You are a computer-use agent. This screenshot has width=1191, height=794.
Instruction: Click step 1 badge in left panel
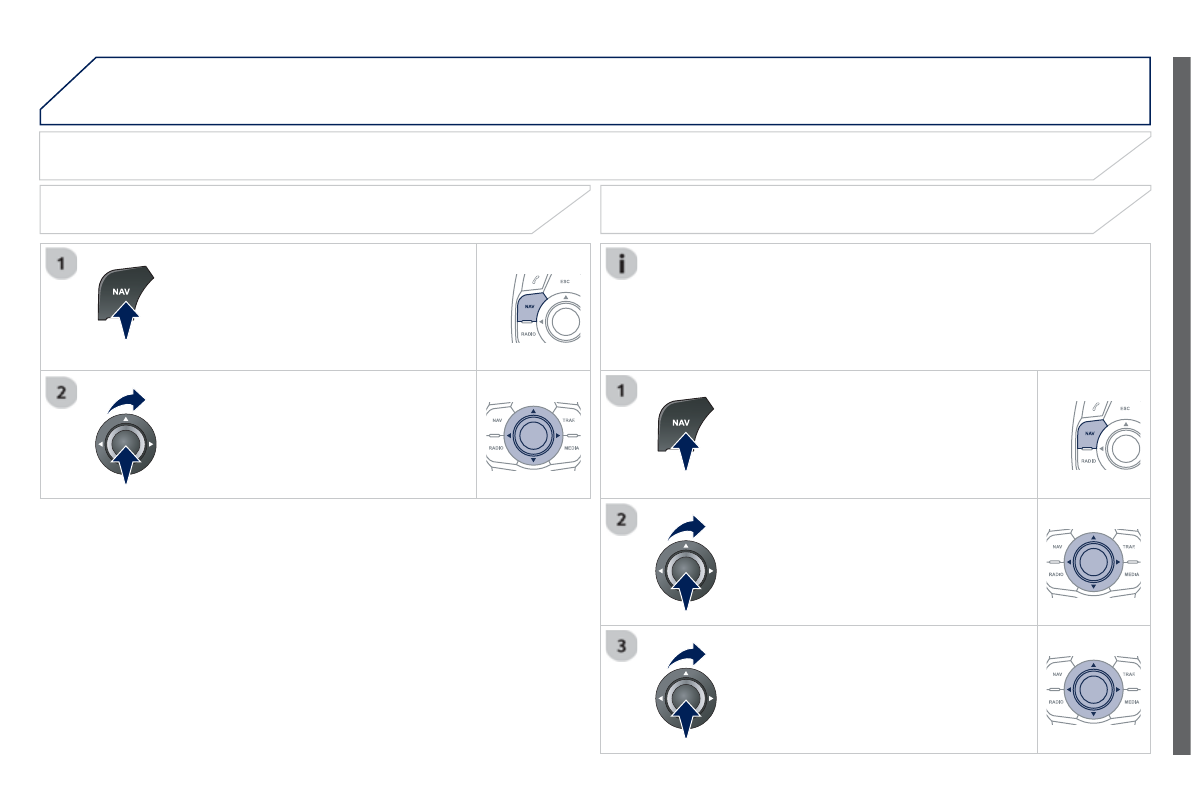[62, 264]
